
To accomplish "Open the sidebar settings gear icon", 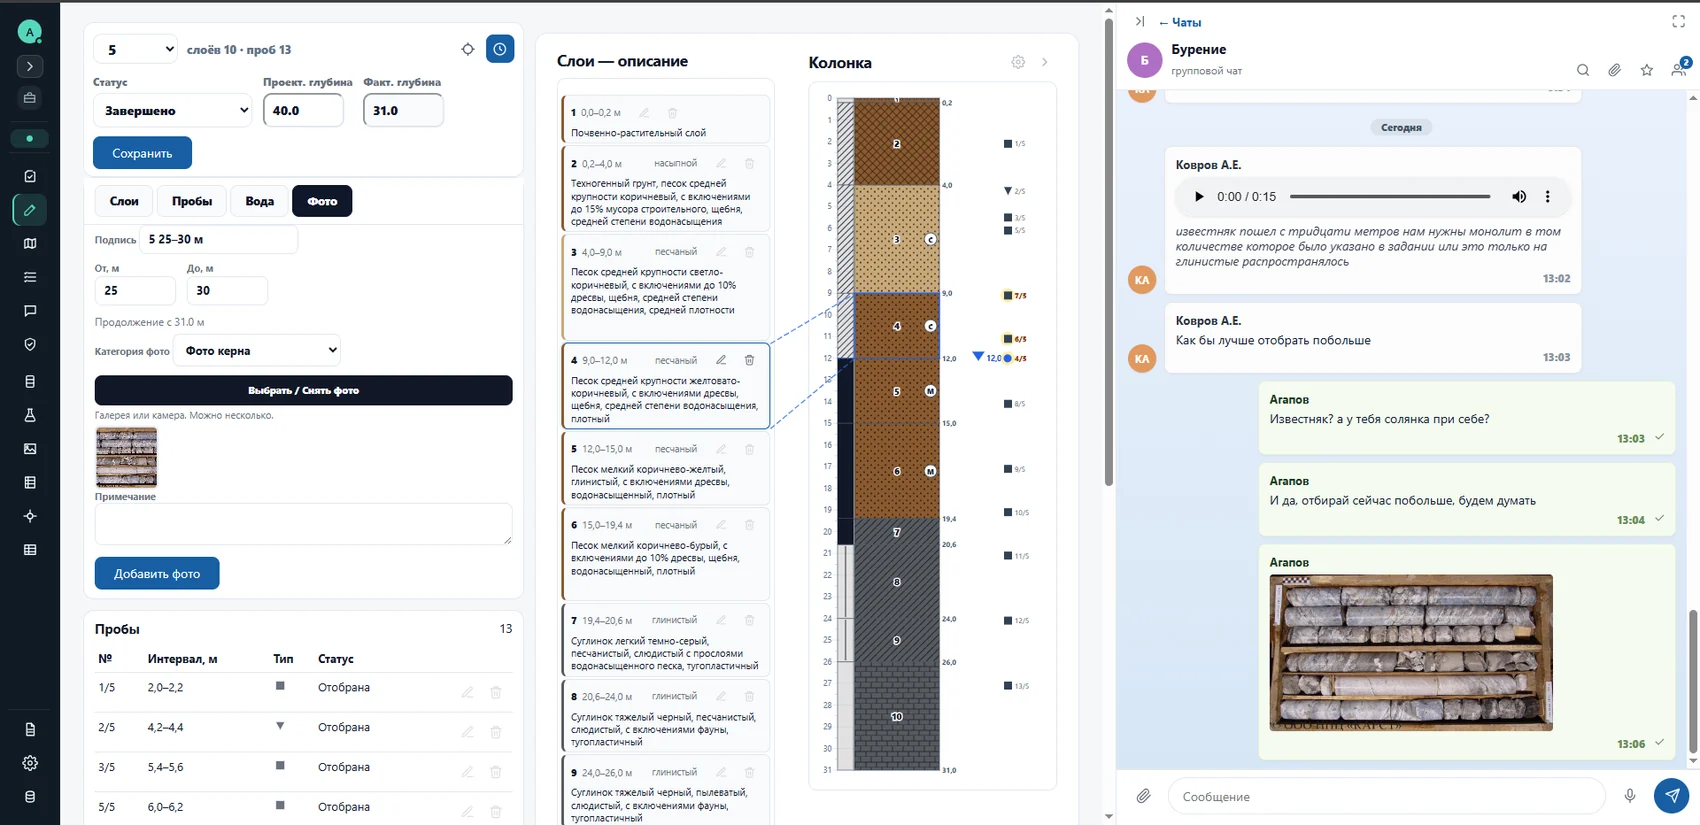I will pos(30,763).
